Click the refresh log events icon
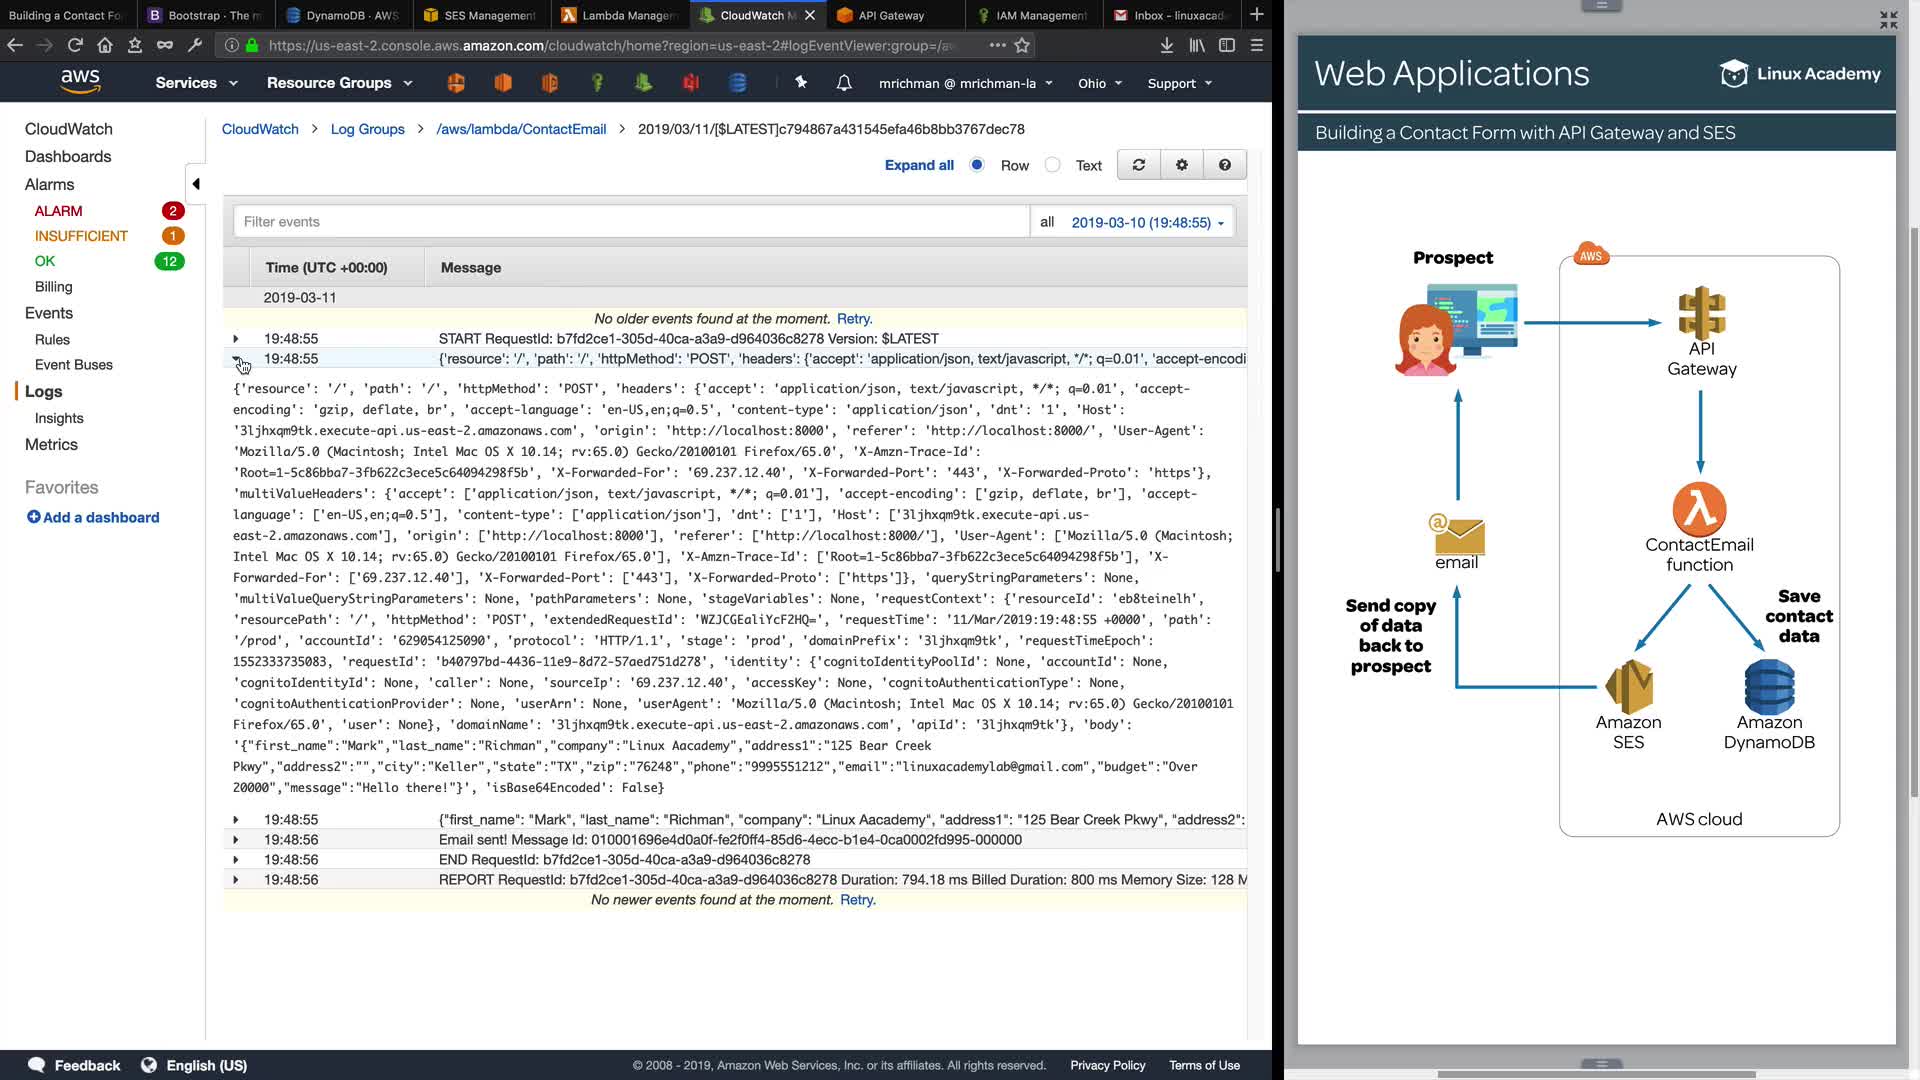This screenshot has width=1920, height=1080. click(x=1138, y=165)
